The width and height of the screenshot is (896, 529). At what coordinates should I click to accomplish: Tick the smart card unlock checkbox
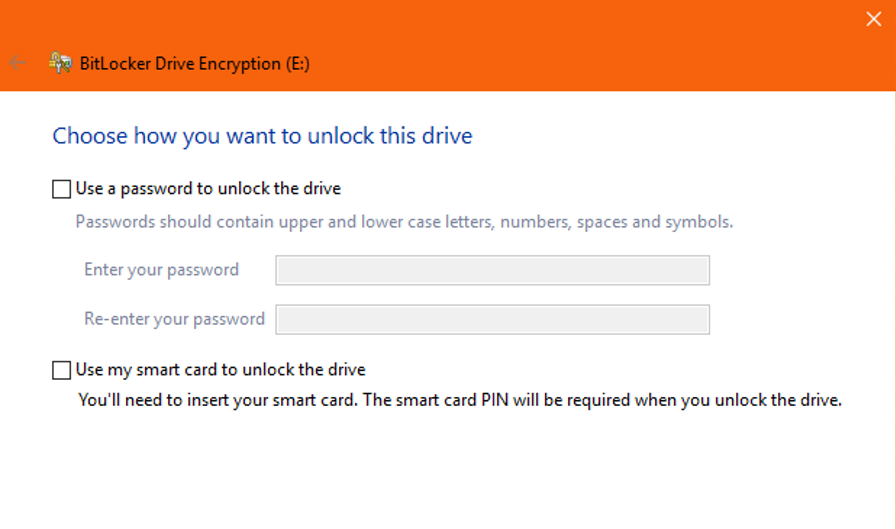tap(61, 370)
